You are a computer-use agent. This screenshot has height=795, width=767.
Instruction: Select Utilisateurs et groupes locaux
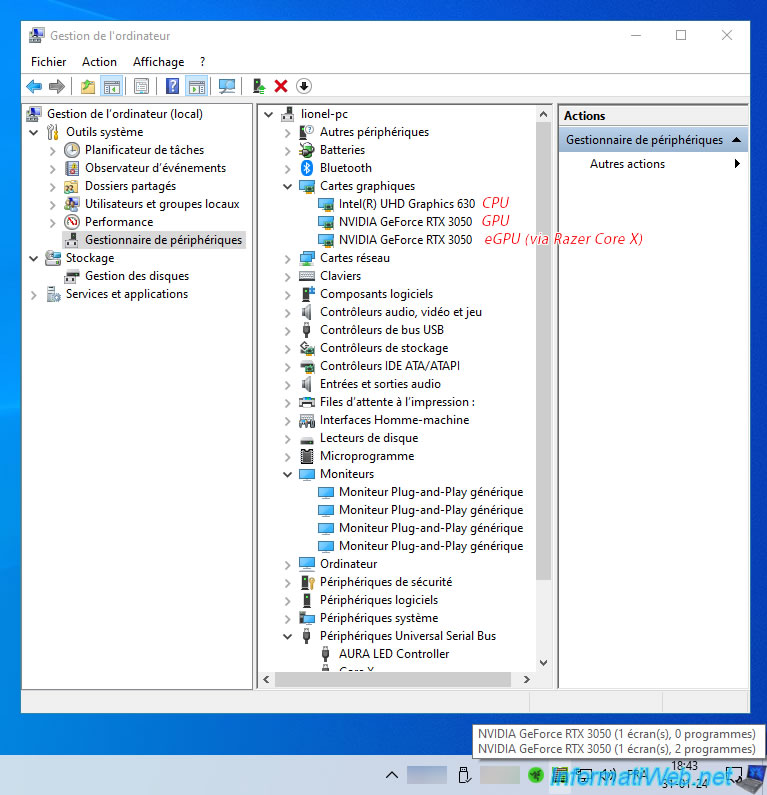click(x=162, y=204)
